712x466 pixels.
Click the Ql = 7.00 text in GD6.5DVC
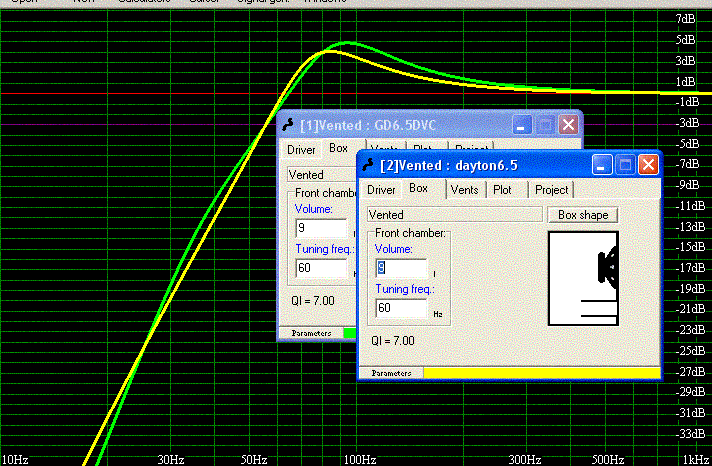coord(312,301)
